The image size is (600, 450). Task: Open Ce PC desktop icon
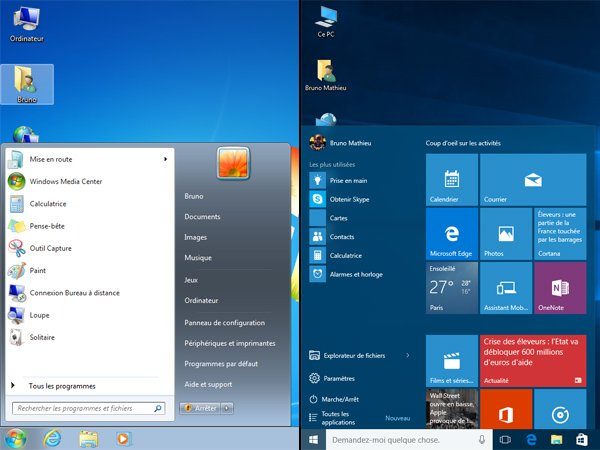tap(326, 21)
